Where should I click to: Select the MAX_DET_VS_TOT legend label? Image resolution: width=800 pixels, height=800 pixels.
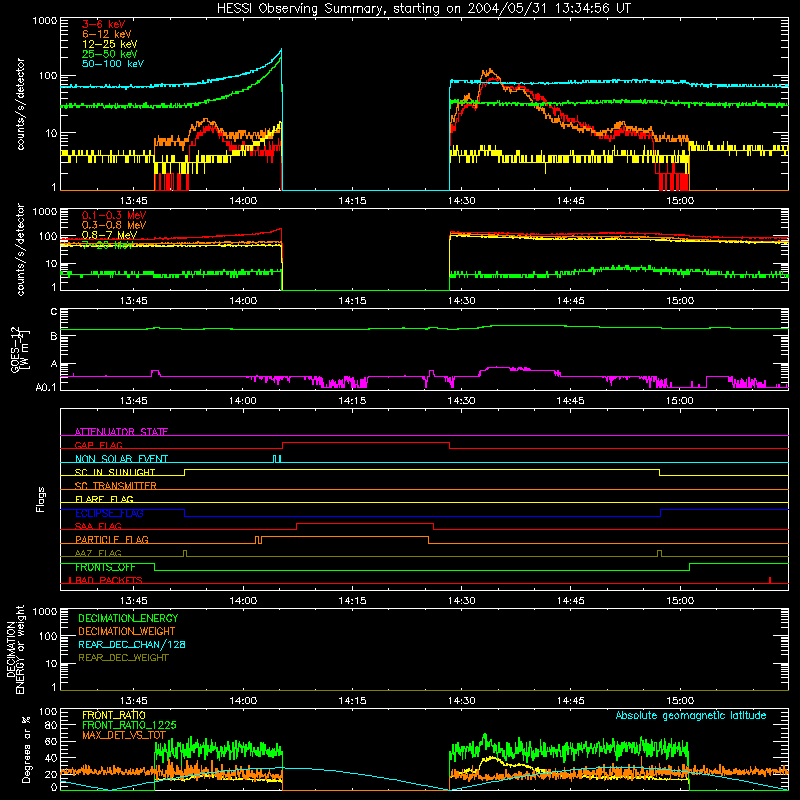[124, 735]
